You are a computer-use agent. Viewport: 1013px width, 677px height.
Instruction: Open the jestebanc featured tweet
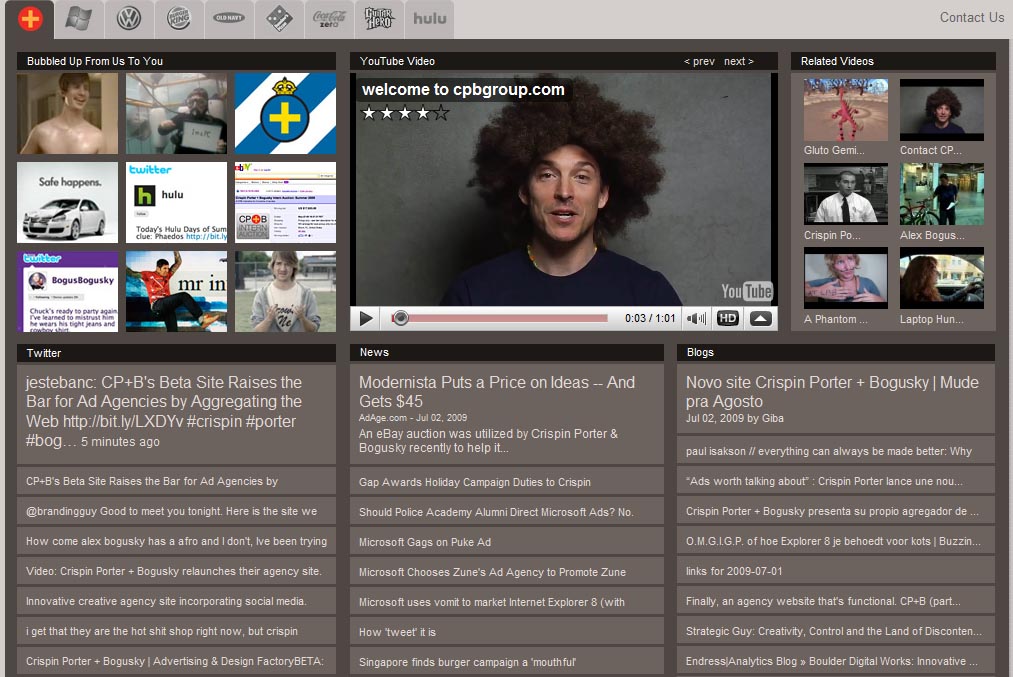(x=176, y=414)
